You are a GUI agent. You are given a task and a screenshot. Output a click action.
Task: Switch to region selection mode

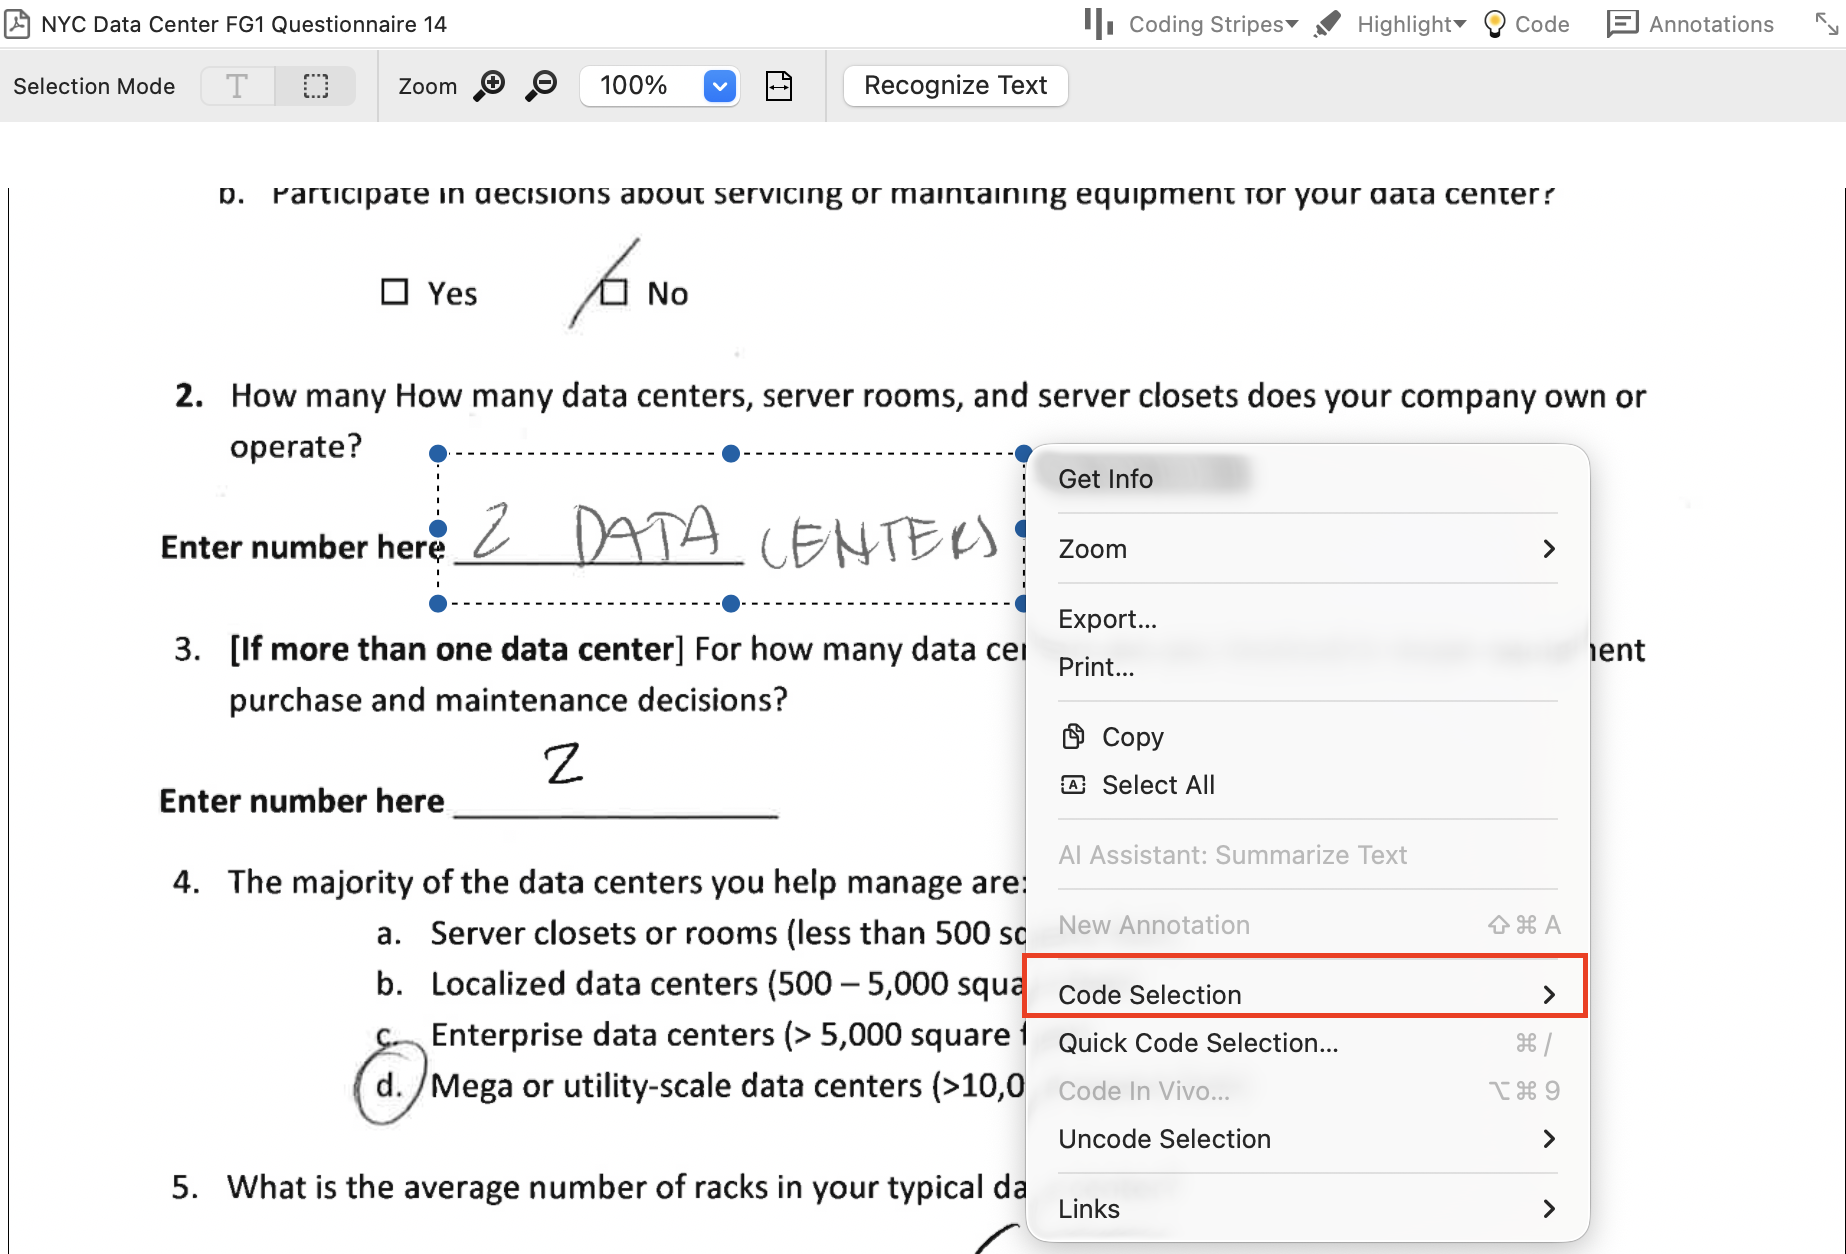[316, 86]
